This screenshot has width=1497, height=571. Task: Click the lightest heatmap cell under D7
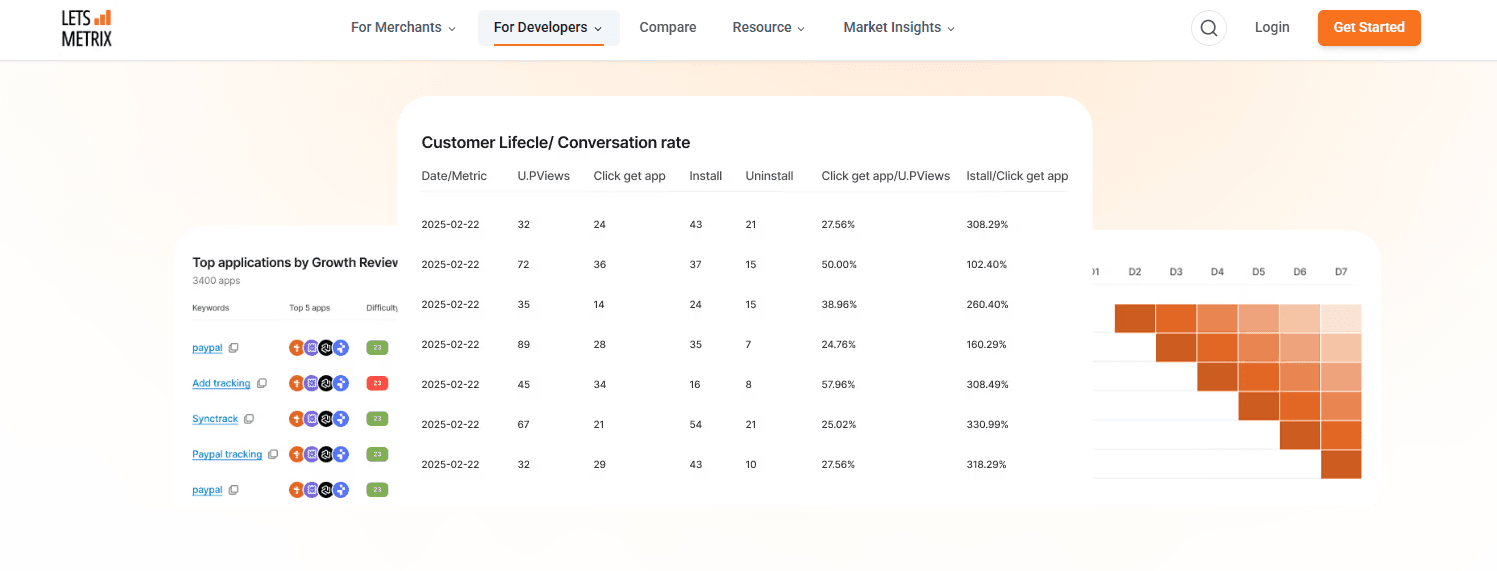[x=1341, y=318]
